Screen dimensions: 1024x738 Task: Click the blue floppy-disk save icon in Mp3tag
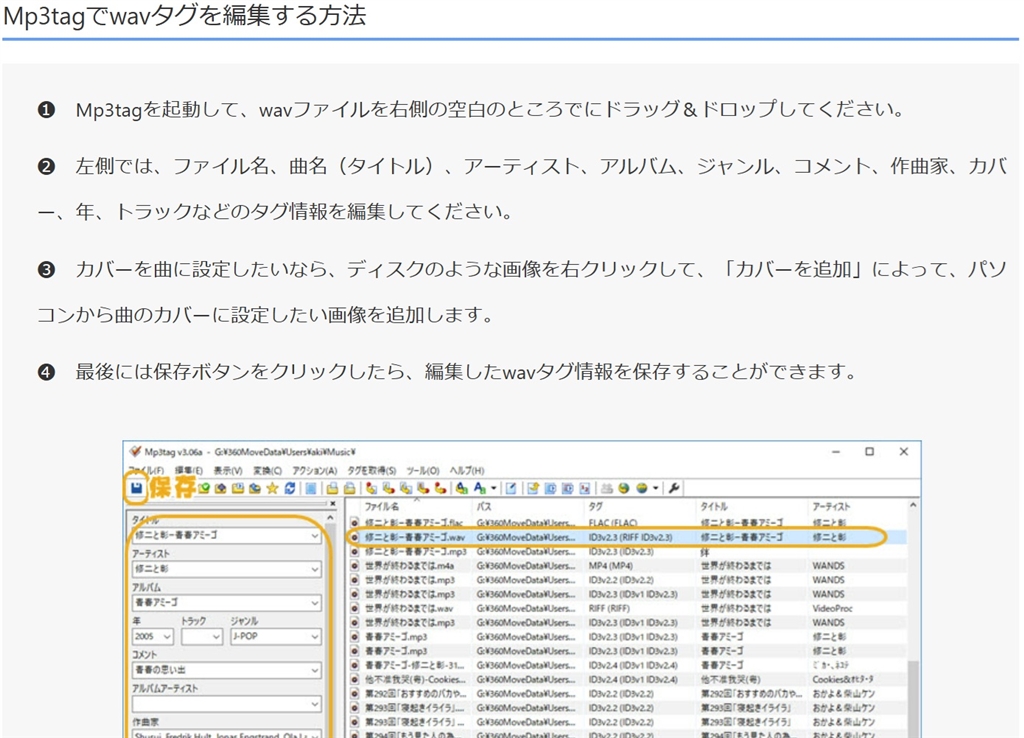click(x=135, y=488)
